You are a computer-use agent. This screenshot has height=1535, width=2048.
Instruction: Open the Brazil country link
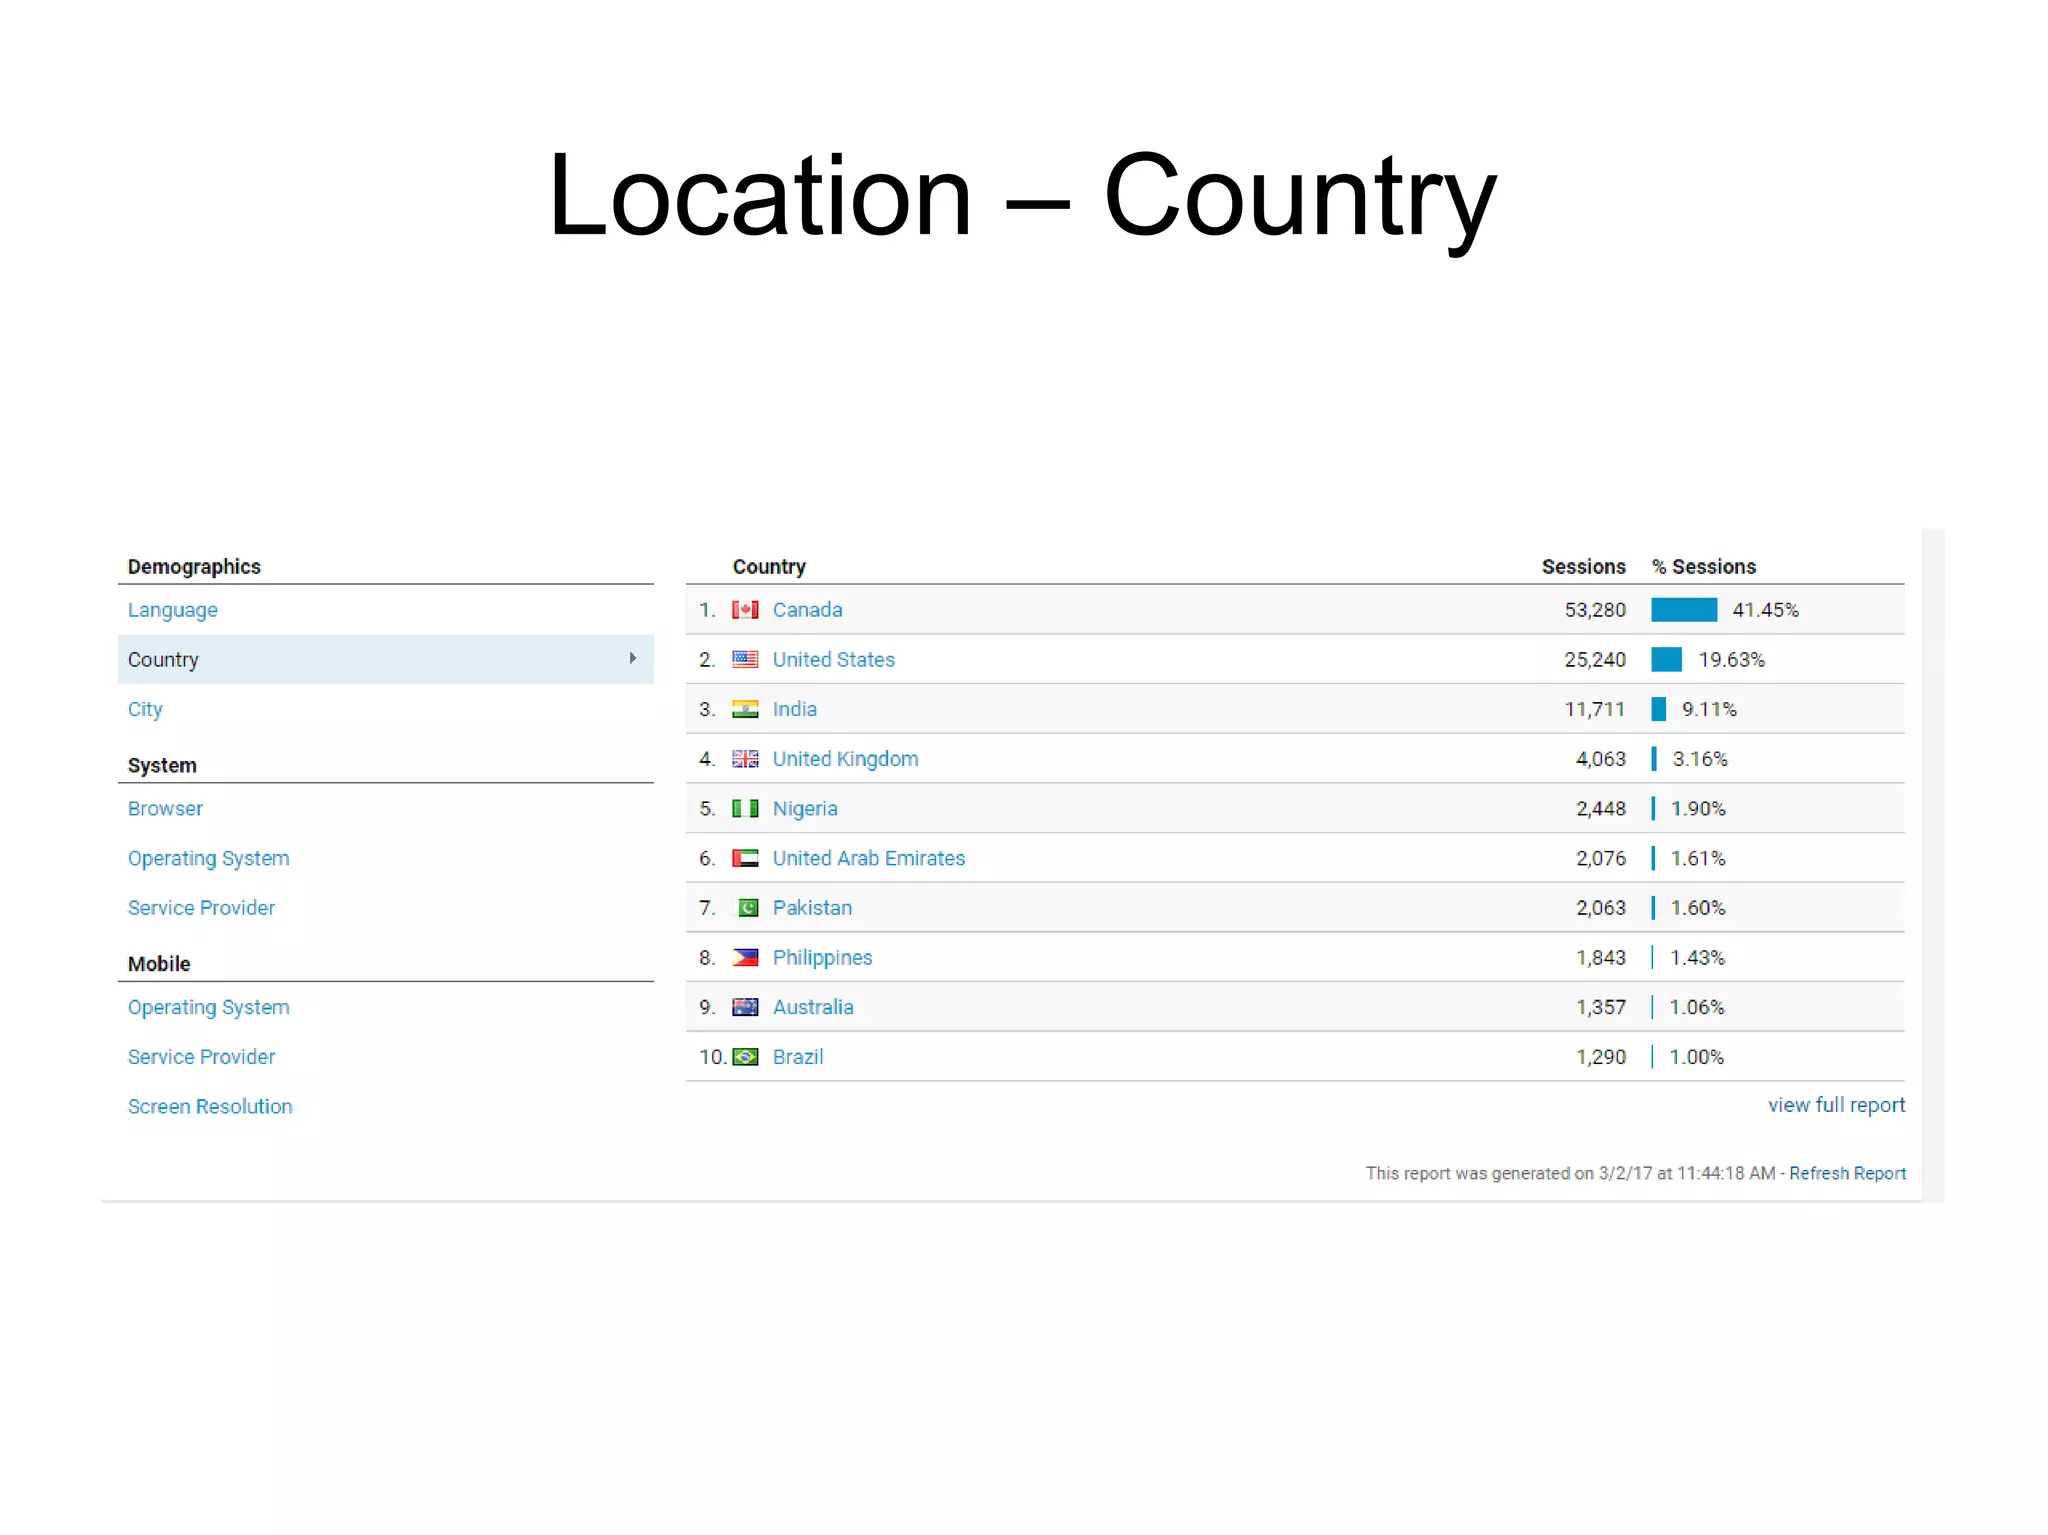(798, 1057)
